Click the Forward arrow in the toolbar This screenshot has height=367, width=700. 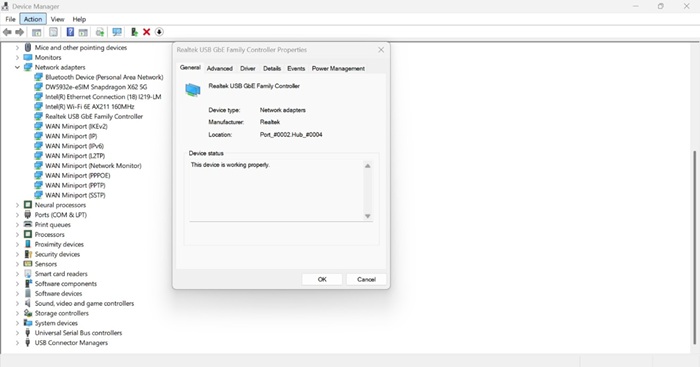click(20, 32)
